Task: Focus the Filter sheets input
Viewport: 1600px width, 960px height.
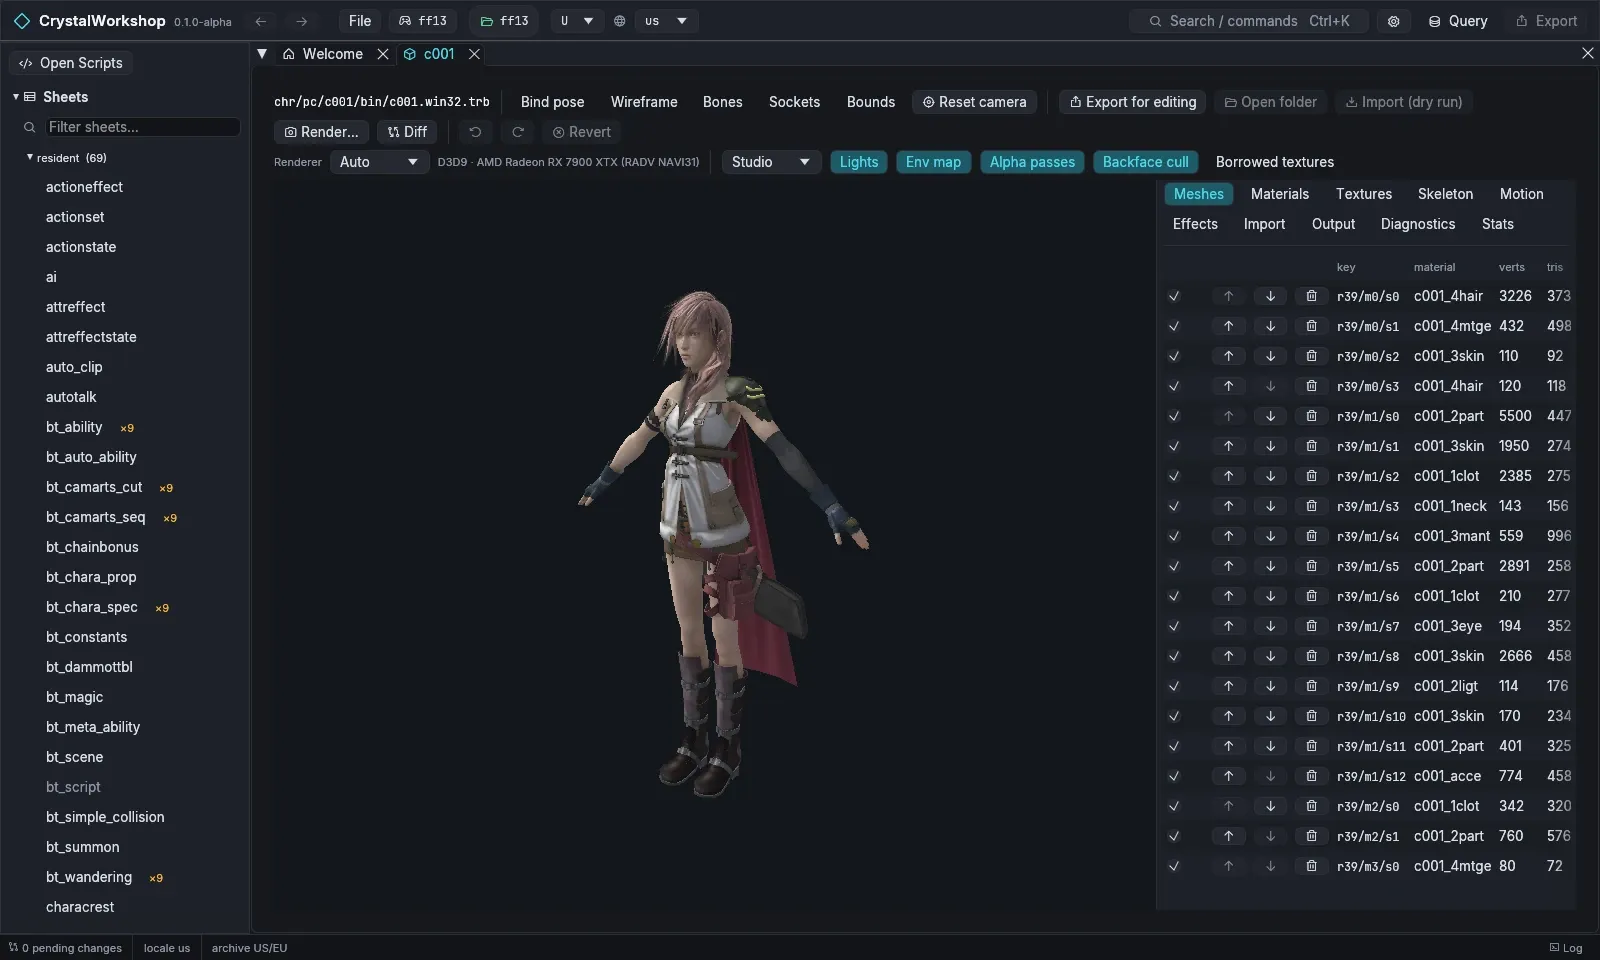Action: 142,127
